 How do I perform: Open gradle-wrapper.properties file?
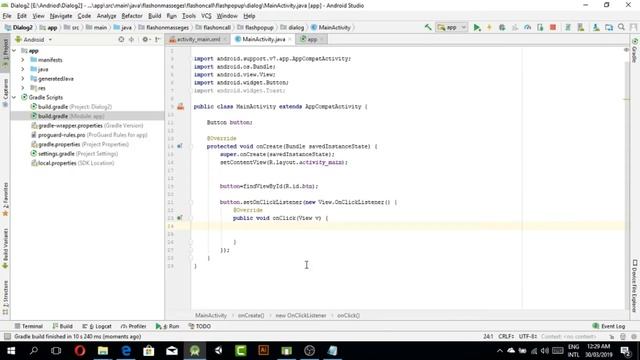click(x=87, y=126)
